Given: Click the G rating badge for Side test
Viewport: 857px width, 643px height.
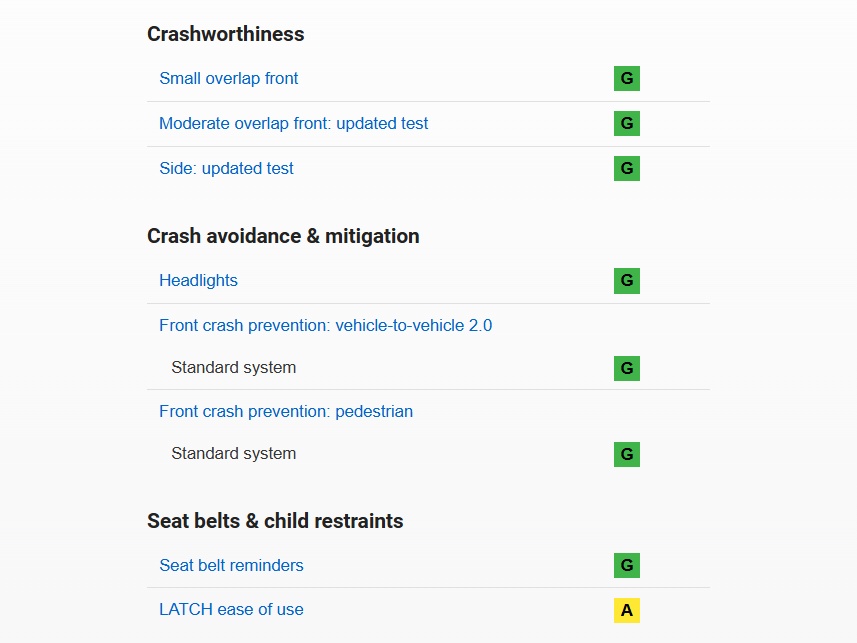Looking at the screenshot, I should [x=627, y=169].
